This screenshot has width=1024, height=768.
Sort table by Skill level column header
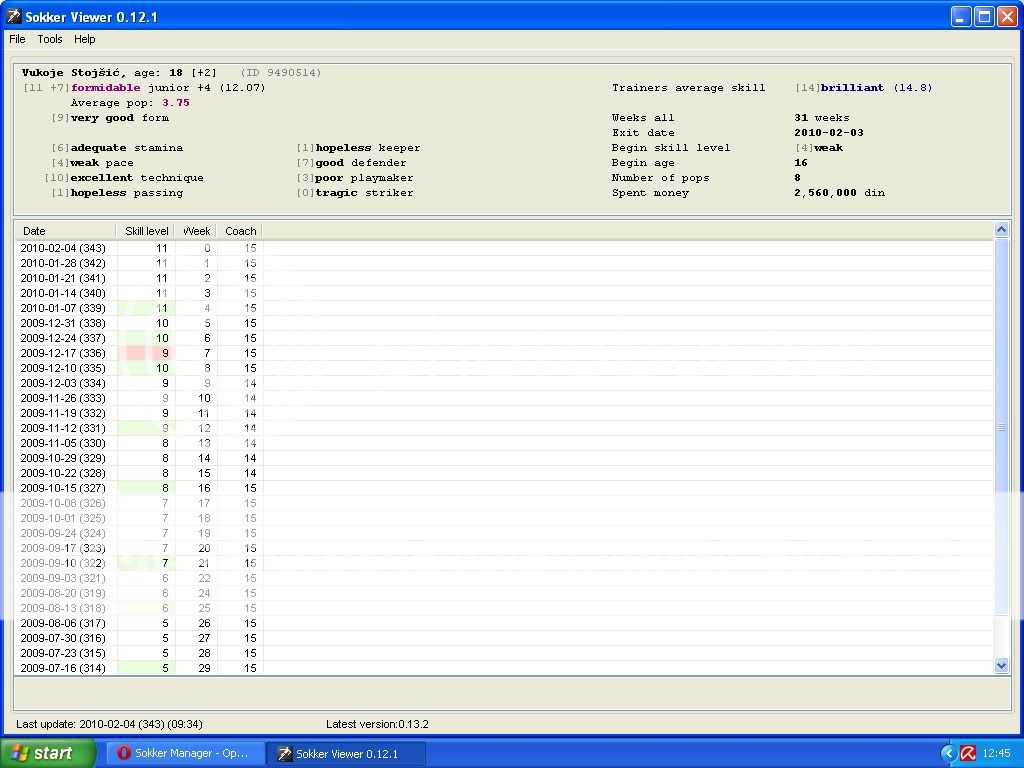146,231
